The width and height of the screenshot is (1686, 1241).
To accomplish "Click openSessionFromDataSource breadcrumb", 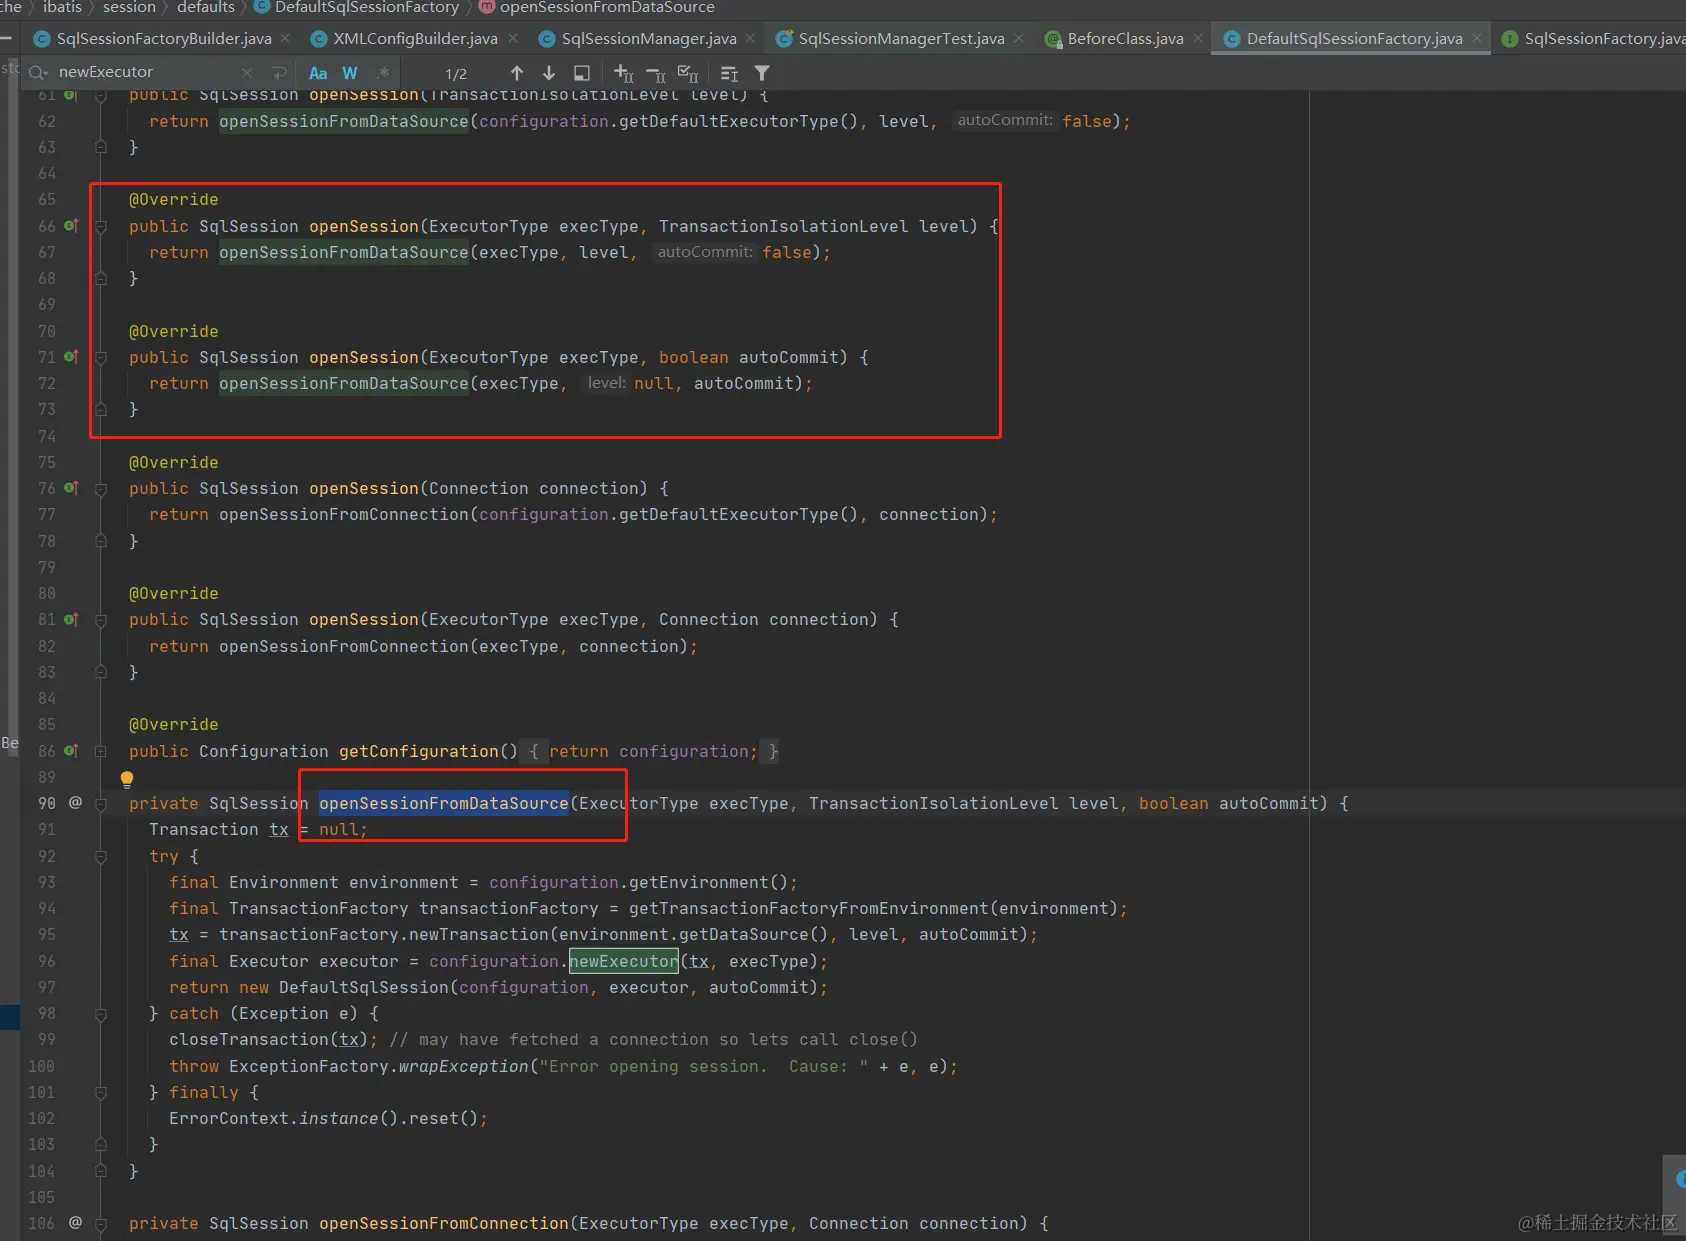I will pos(597,8).
